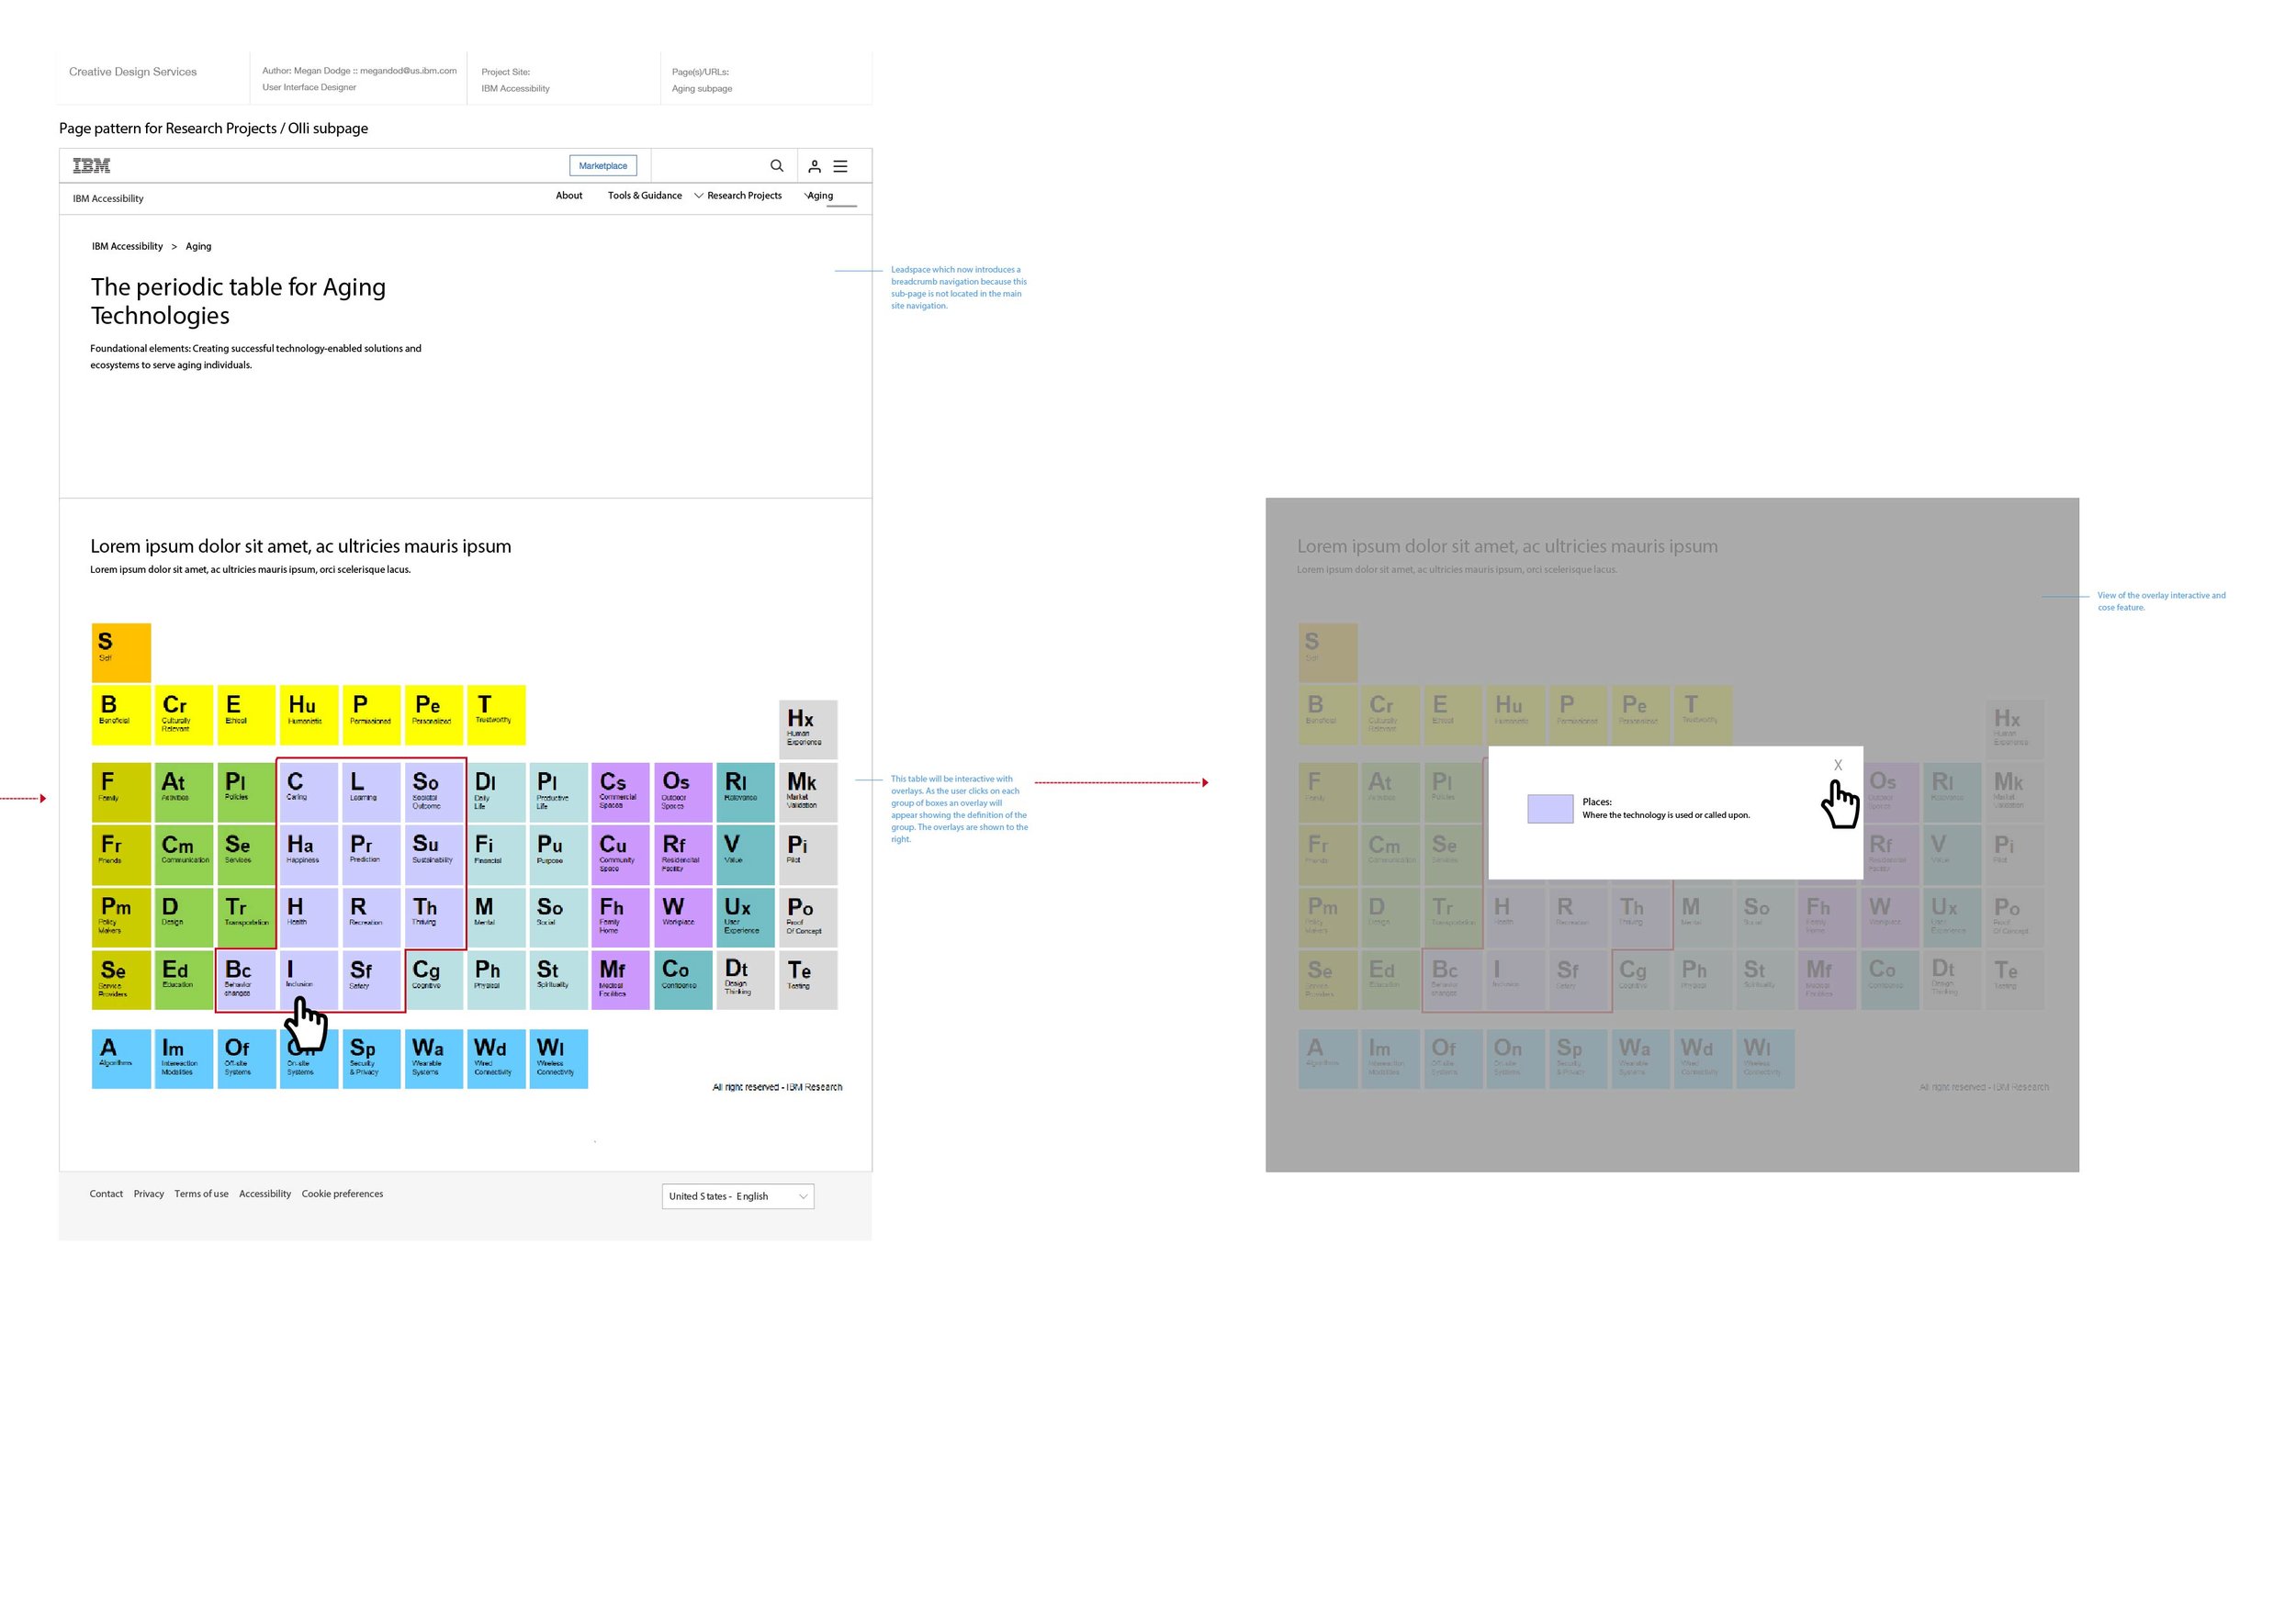Click the L Learning tile in main table
Viewport: 2296px width, 1615px height.
pyautogui.click(x=371, y=793)
